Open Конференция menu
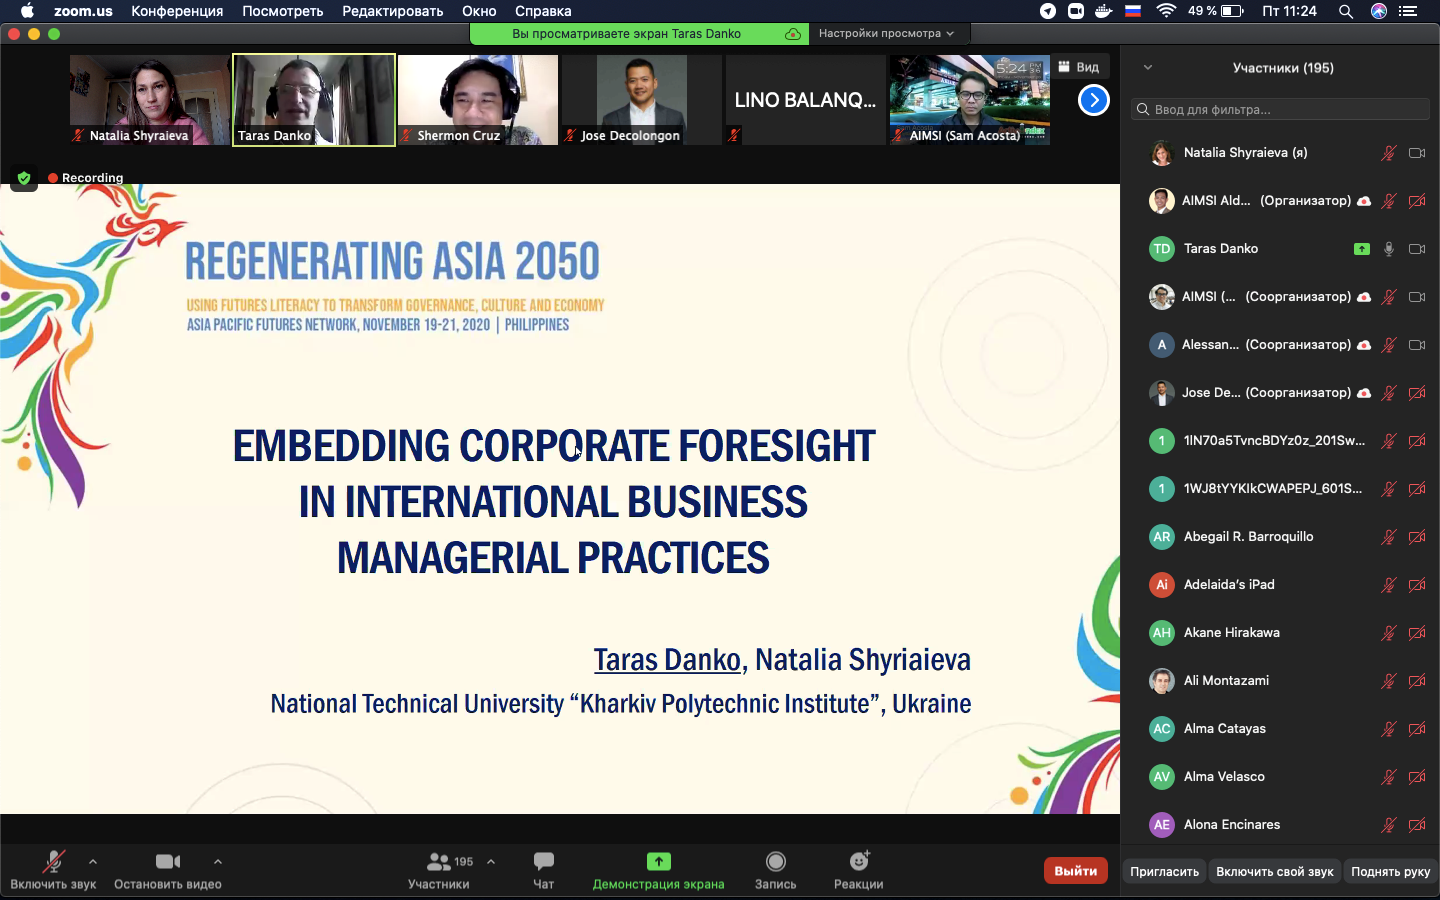This screenshot has width=1440, height=900. pos(177,11)
